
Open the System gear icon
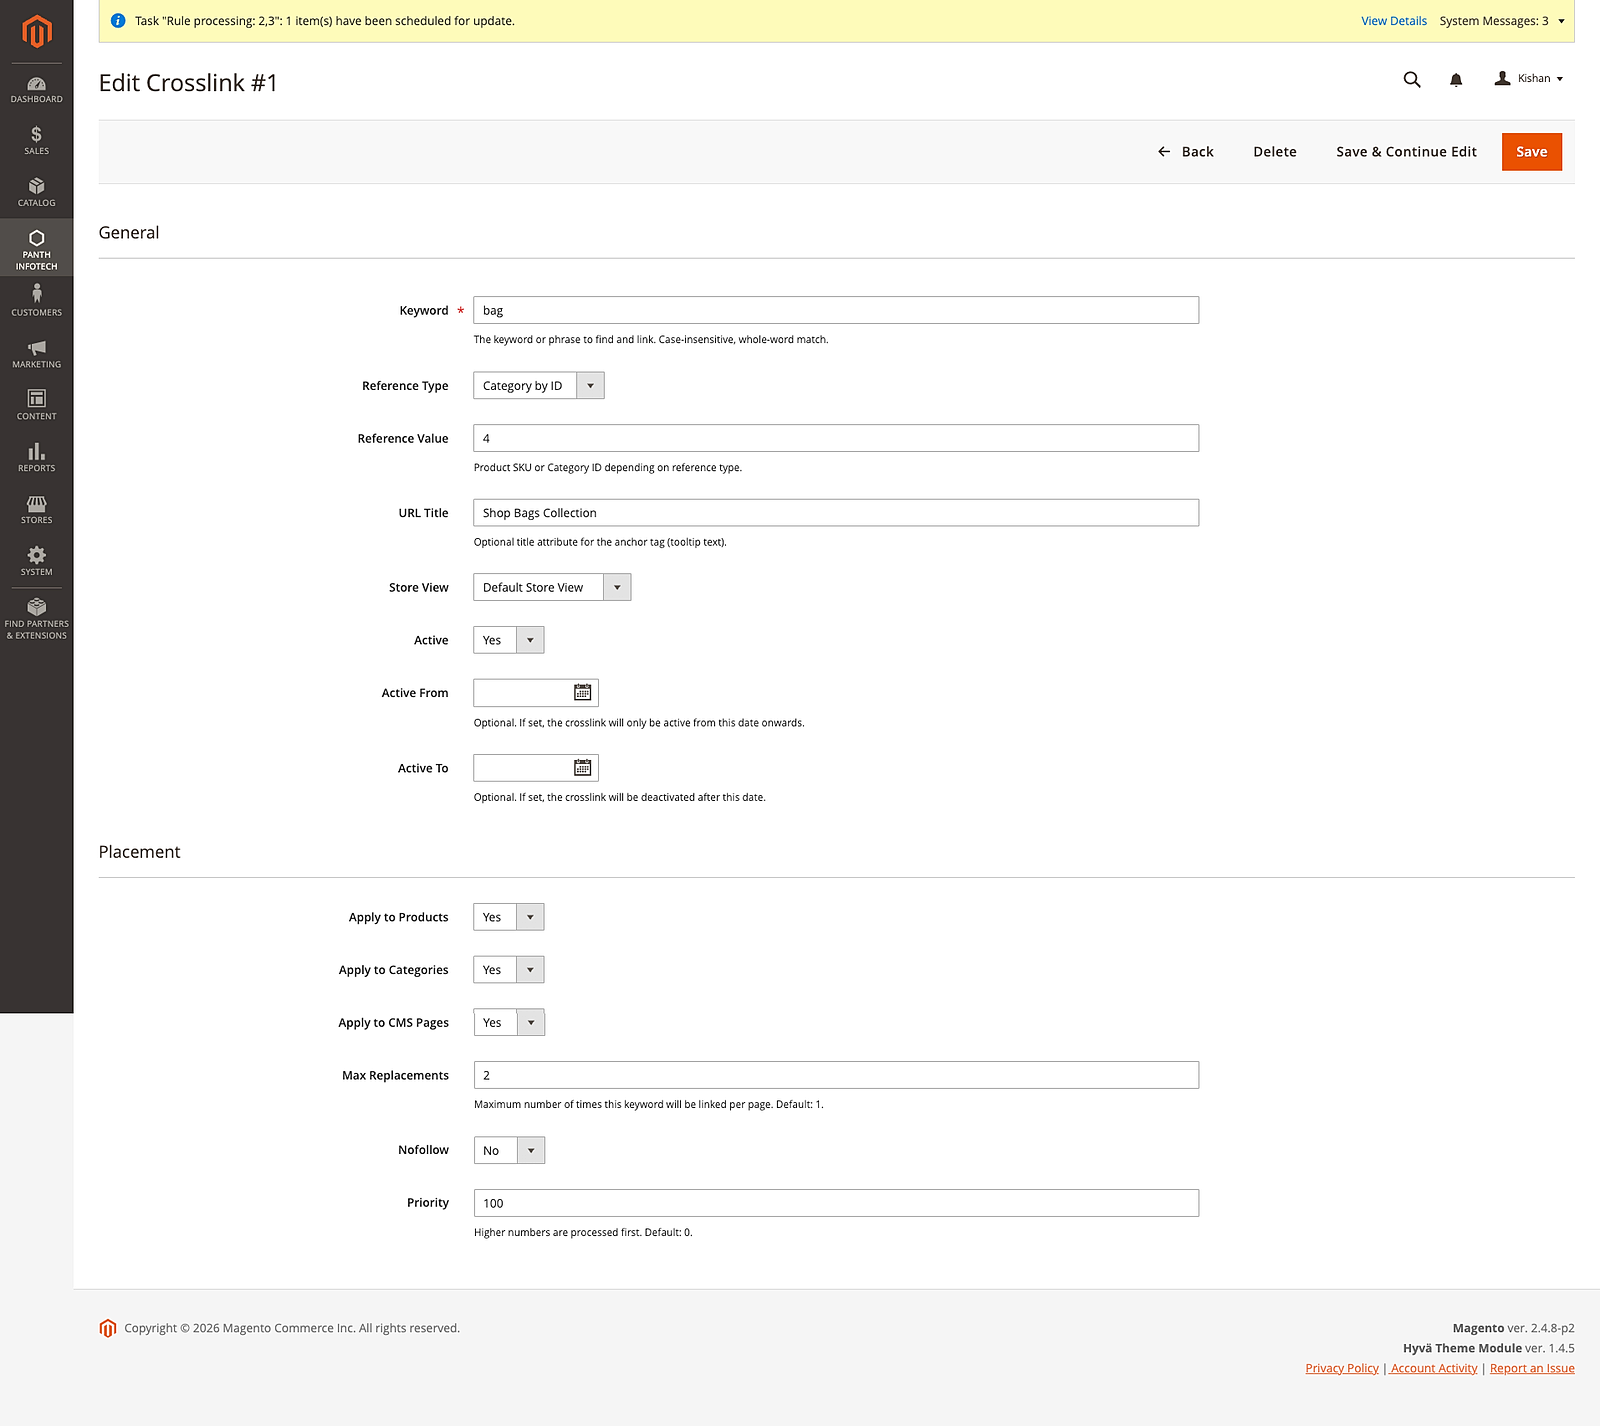click(36, 560)
